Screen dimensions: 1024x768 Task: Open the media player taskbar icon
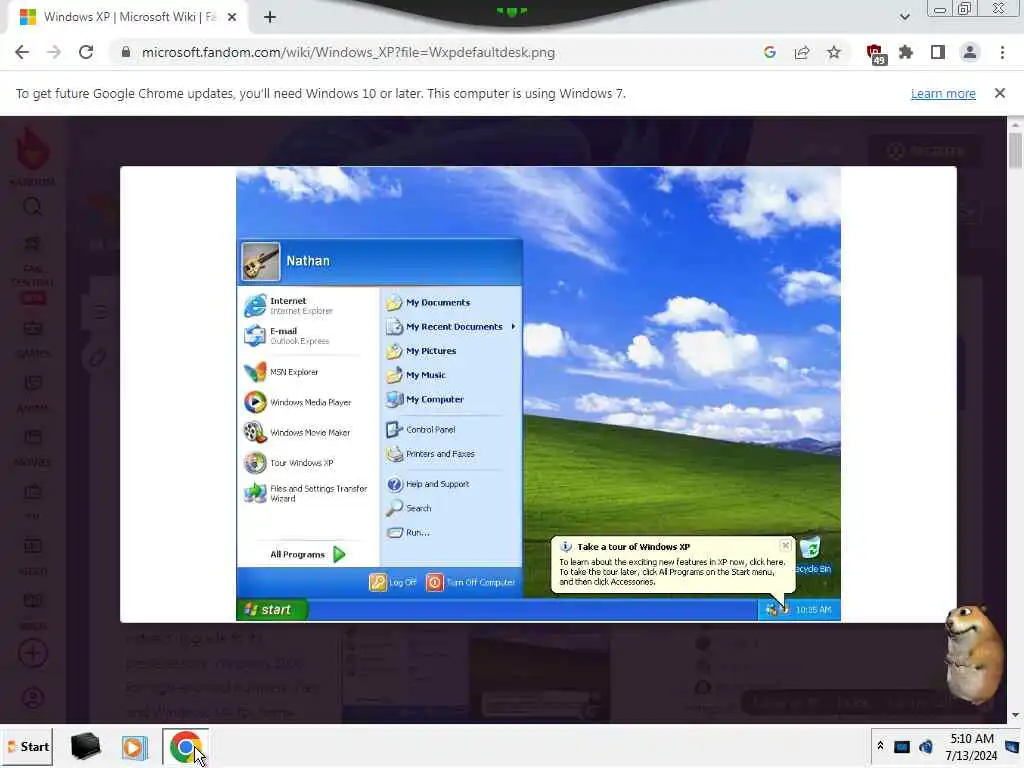[135, 747]
